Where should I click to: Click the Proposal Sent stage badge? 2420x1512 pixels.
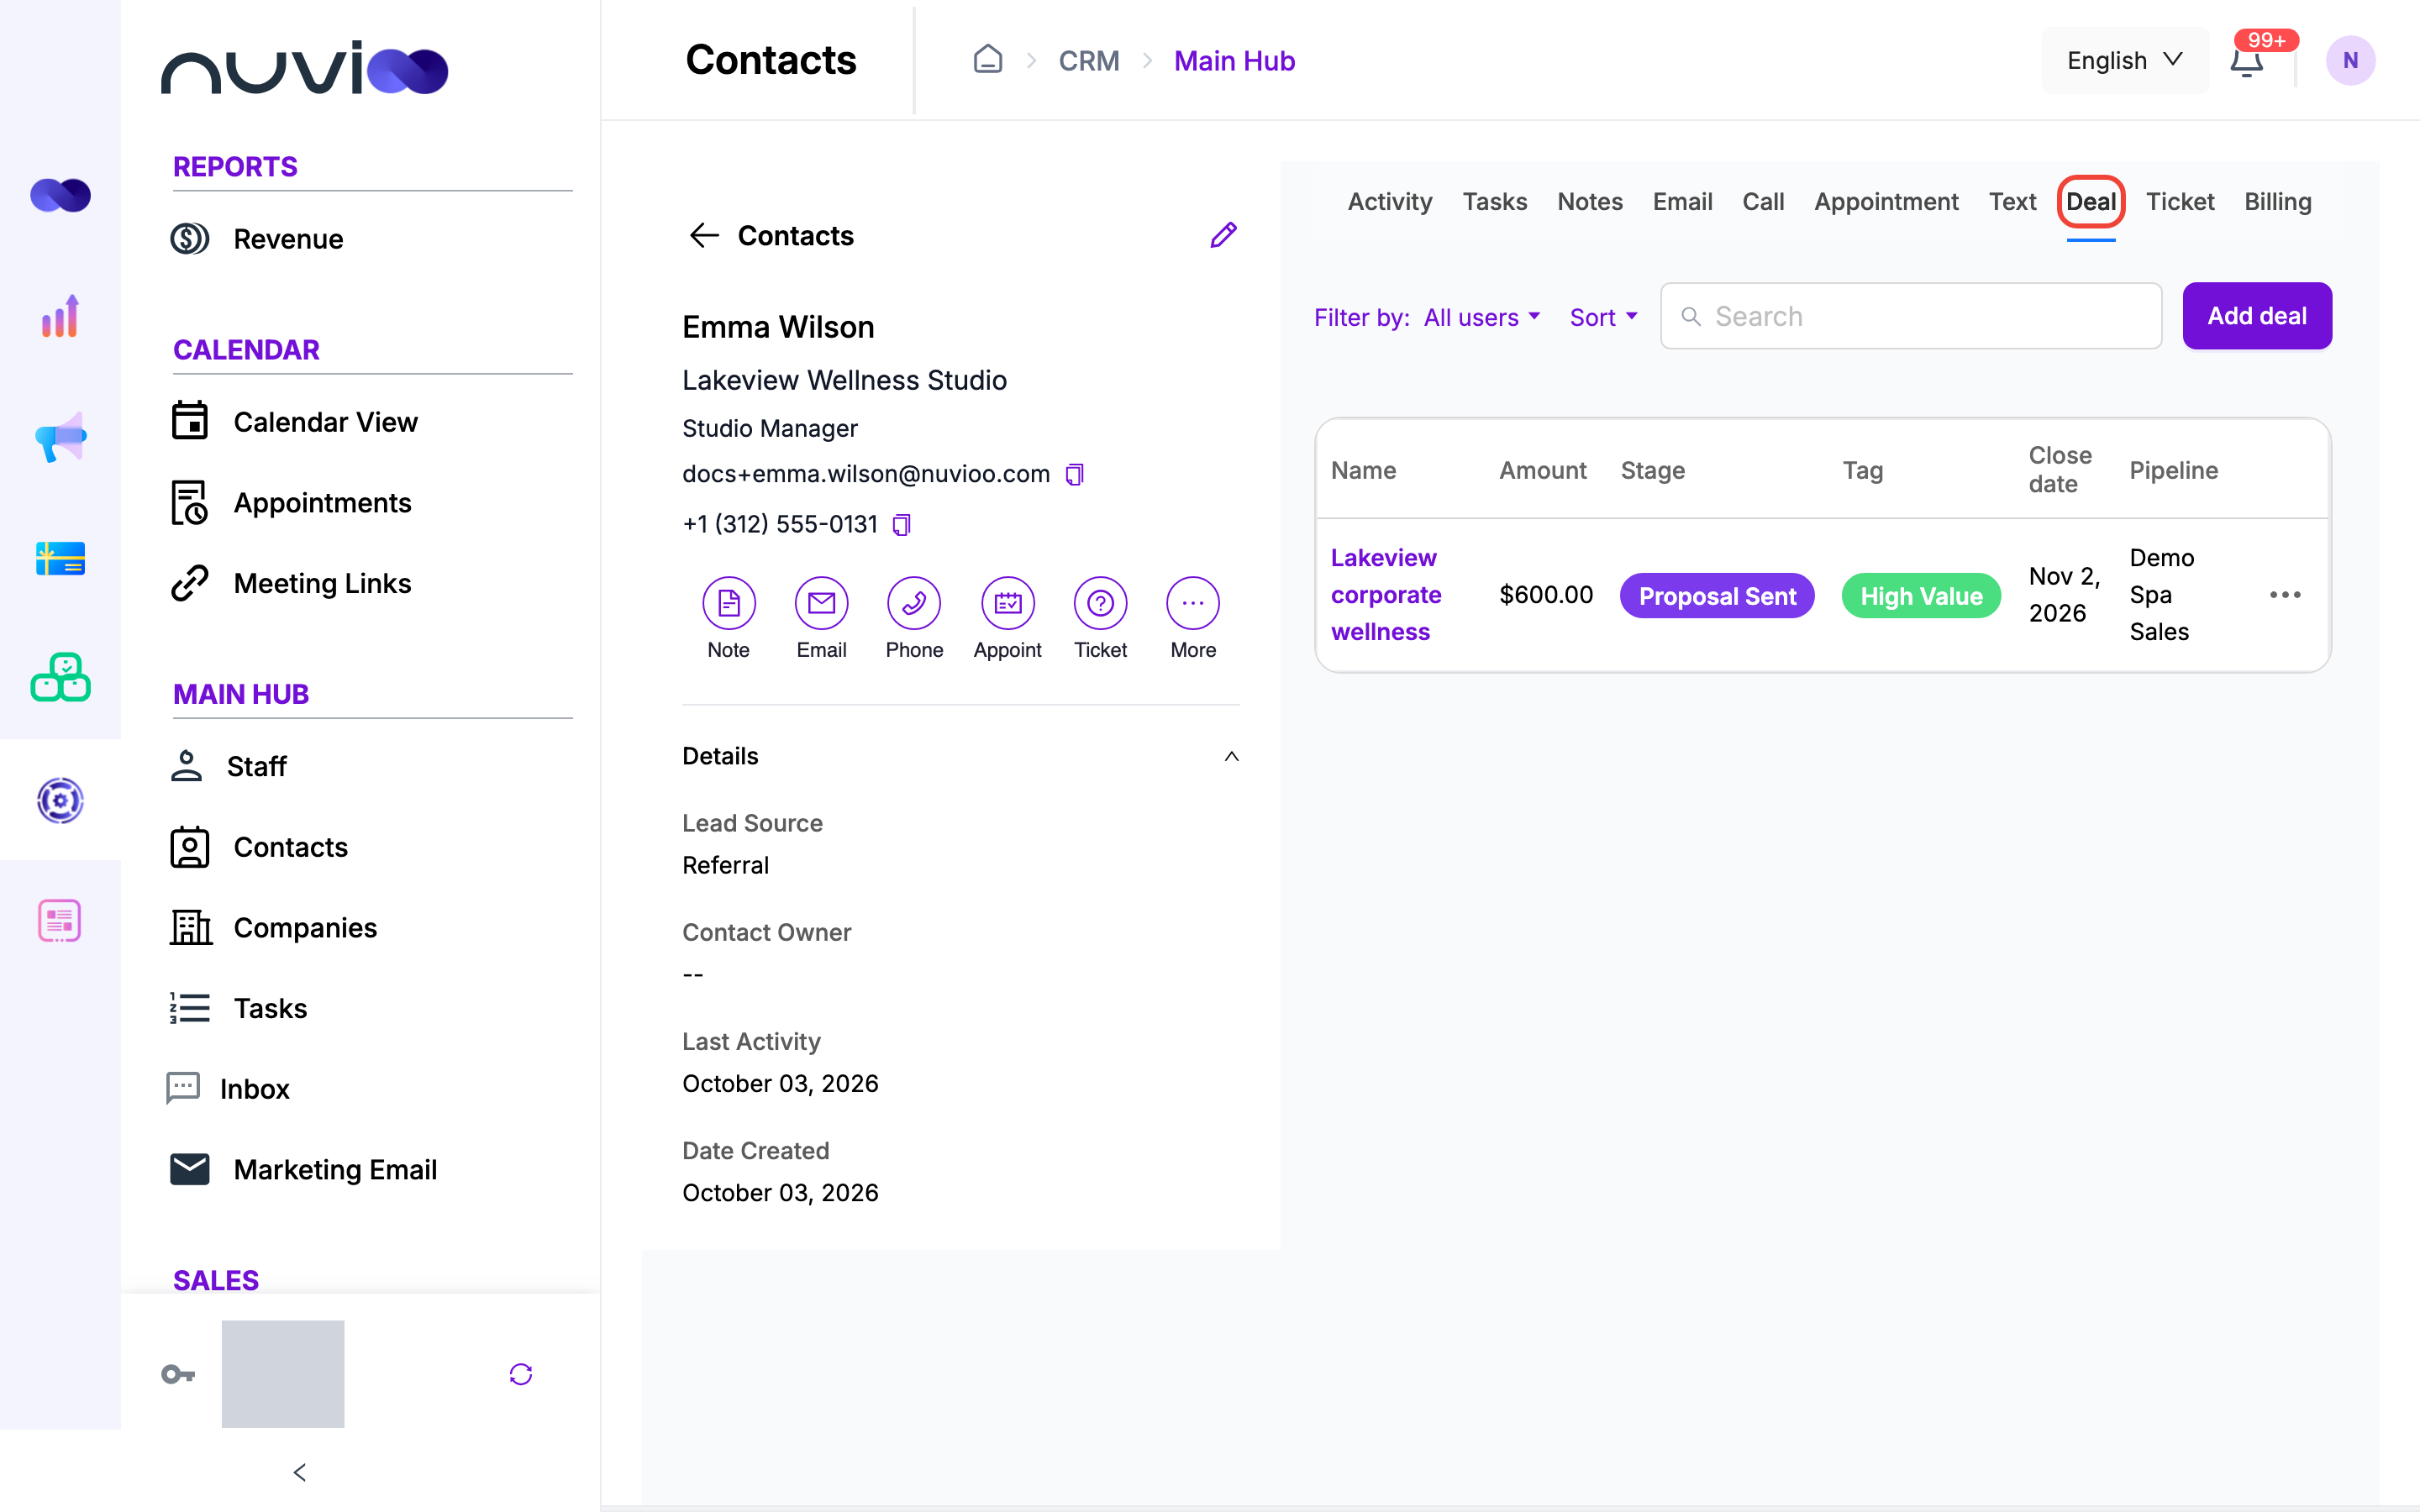pyautogui.click(x=1716, y=596)
